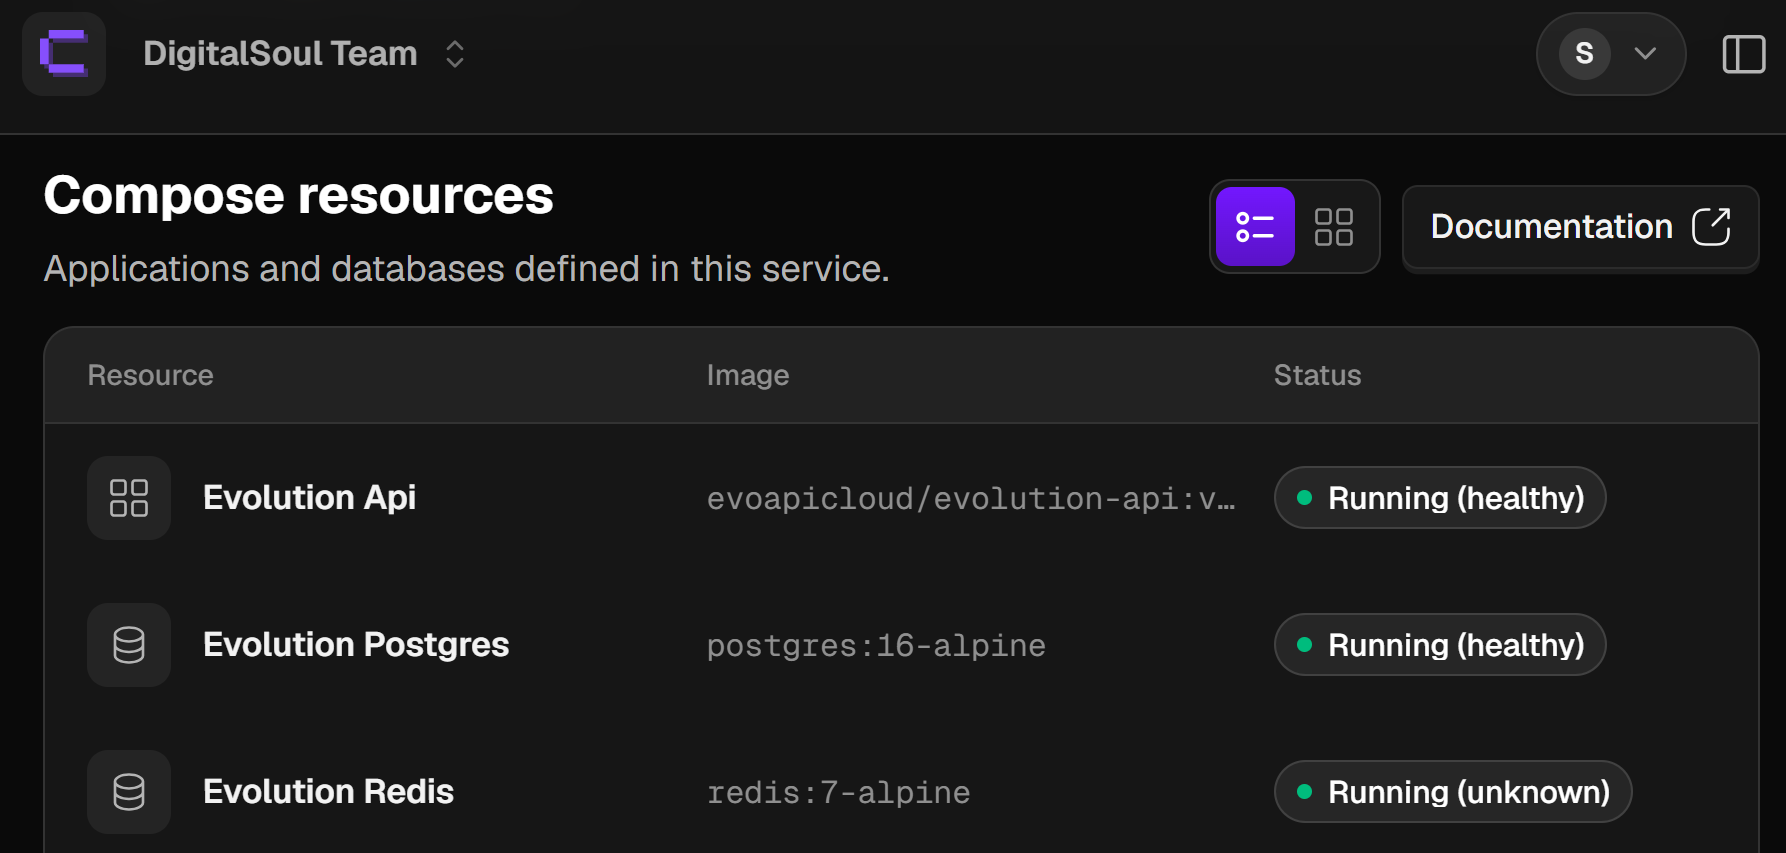1786x853 pixels.
Task: Click the Compose resources heading
Action: coord(299,195)
